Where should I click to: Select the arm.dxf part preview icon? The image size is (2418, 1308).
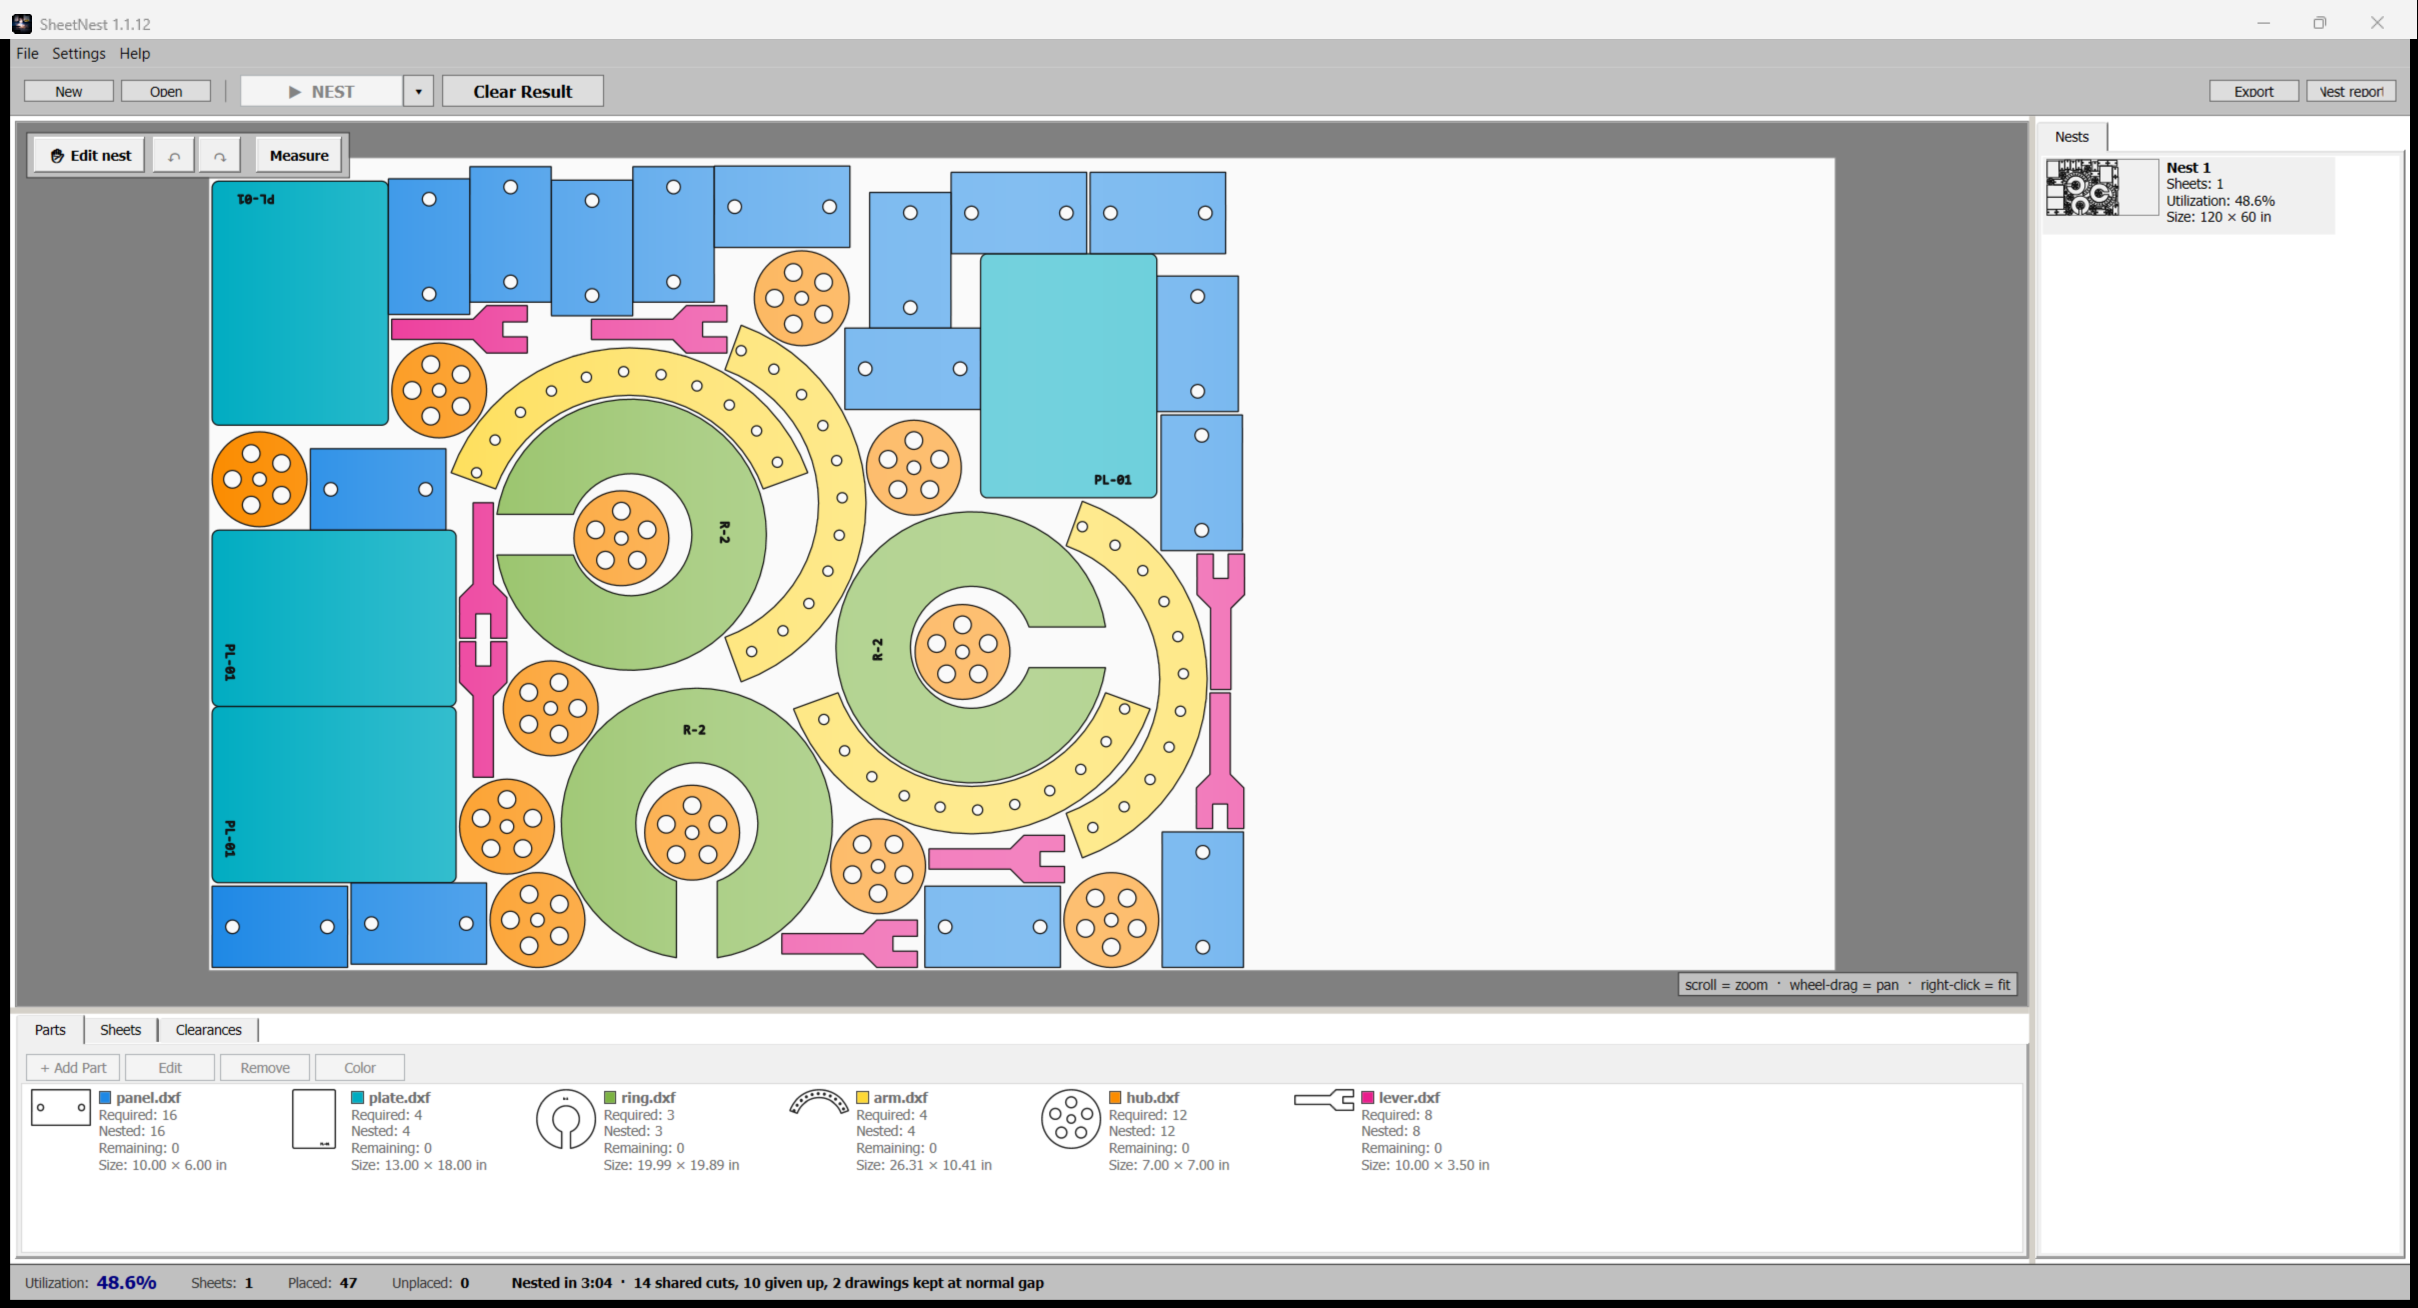[x=819, y=1102]
